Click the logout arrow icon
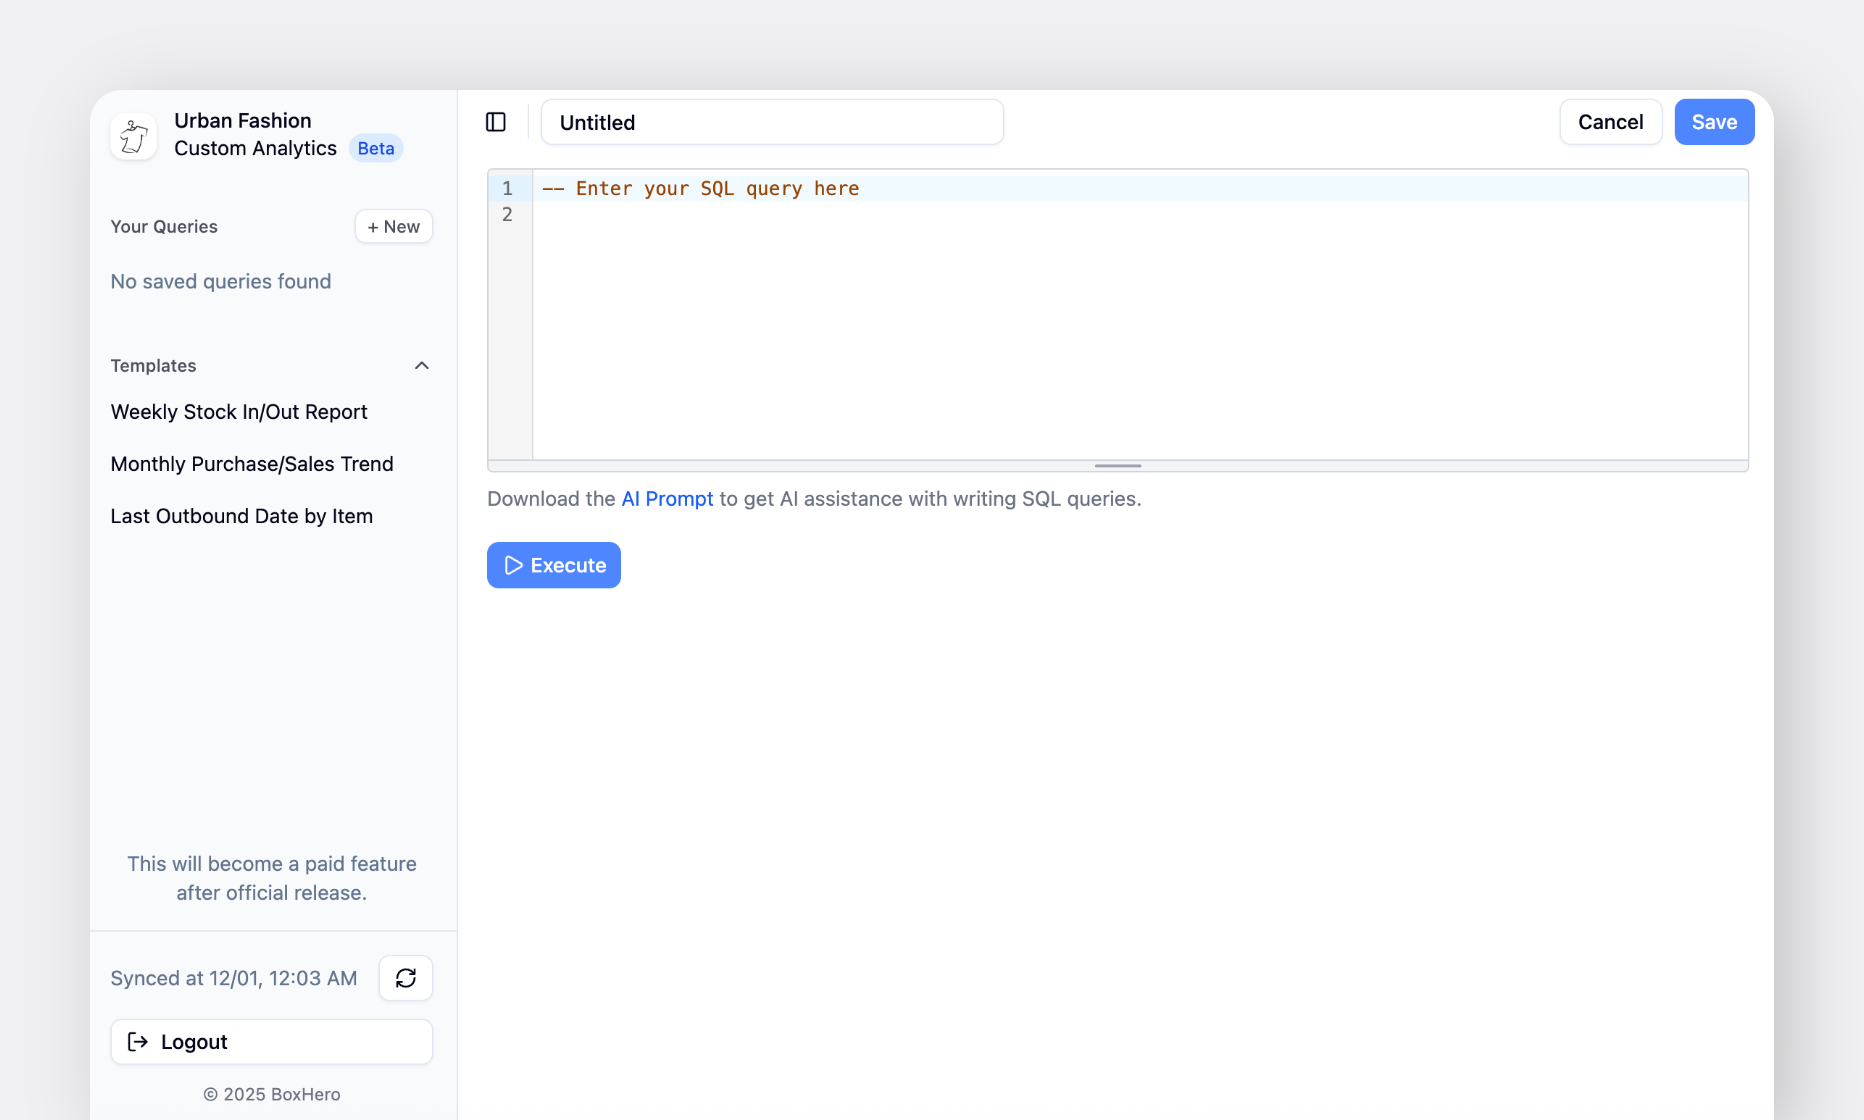Screen dimensions: 1864x1120 [138, 1041]
